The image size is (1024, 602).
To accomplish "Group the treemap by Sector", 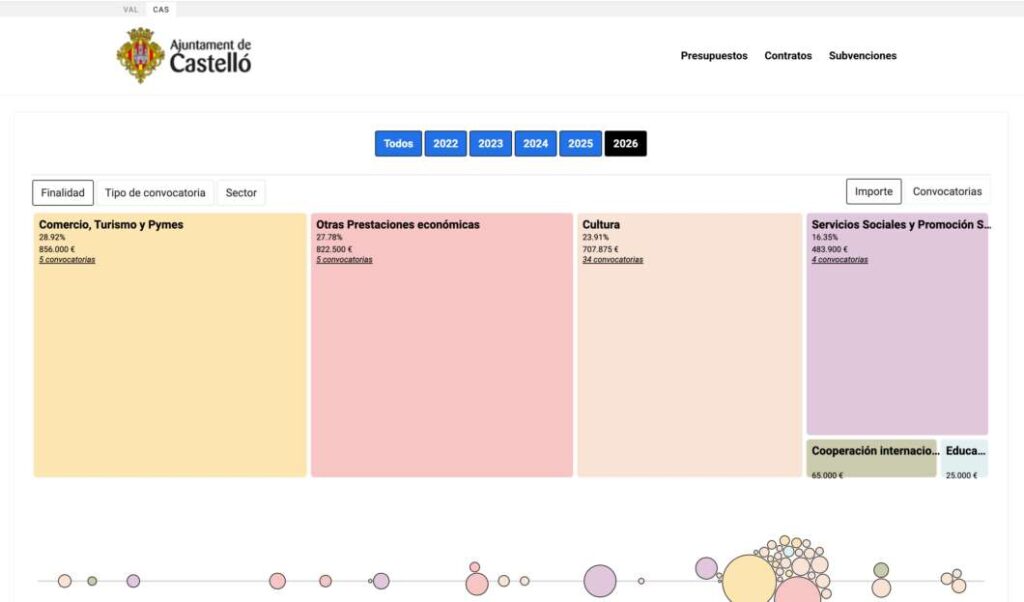I will 241,193.
